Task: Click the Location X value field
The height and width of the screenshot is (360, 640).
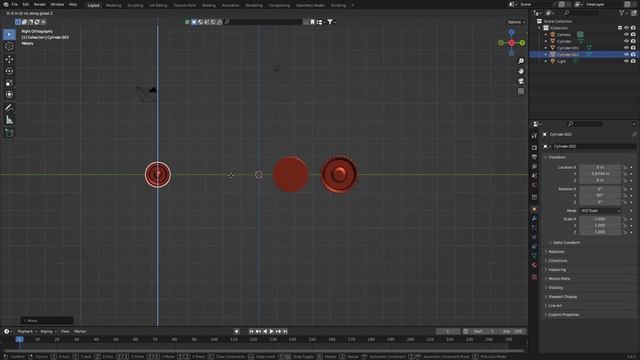Action: [600, 167]
